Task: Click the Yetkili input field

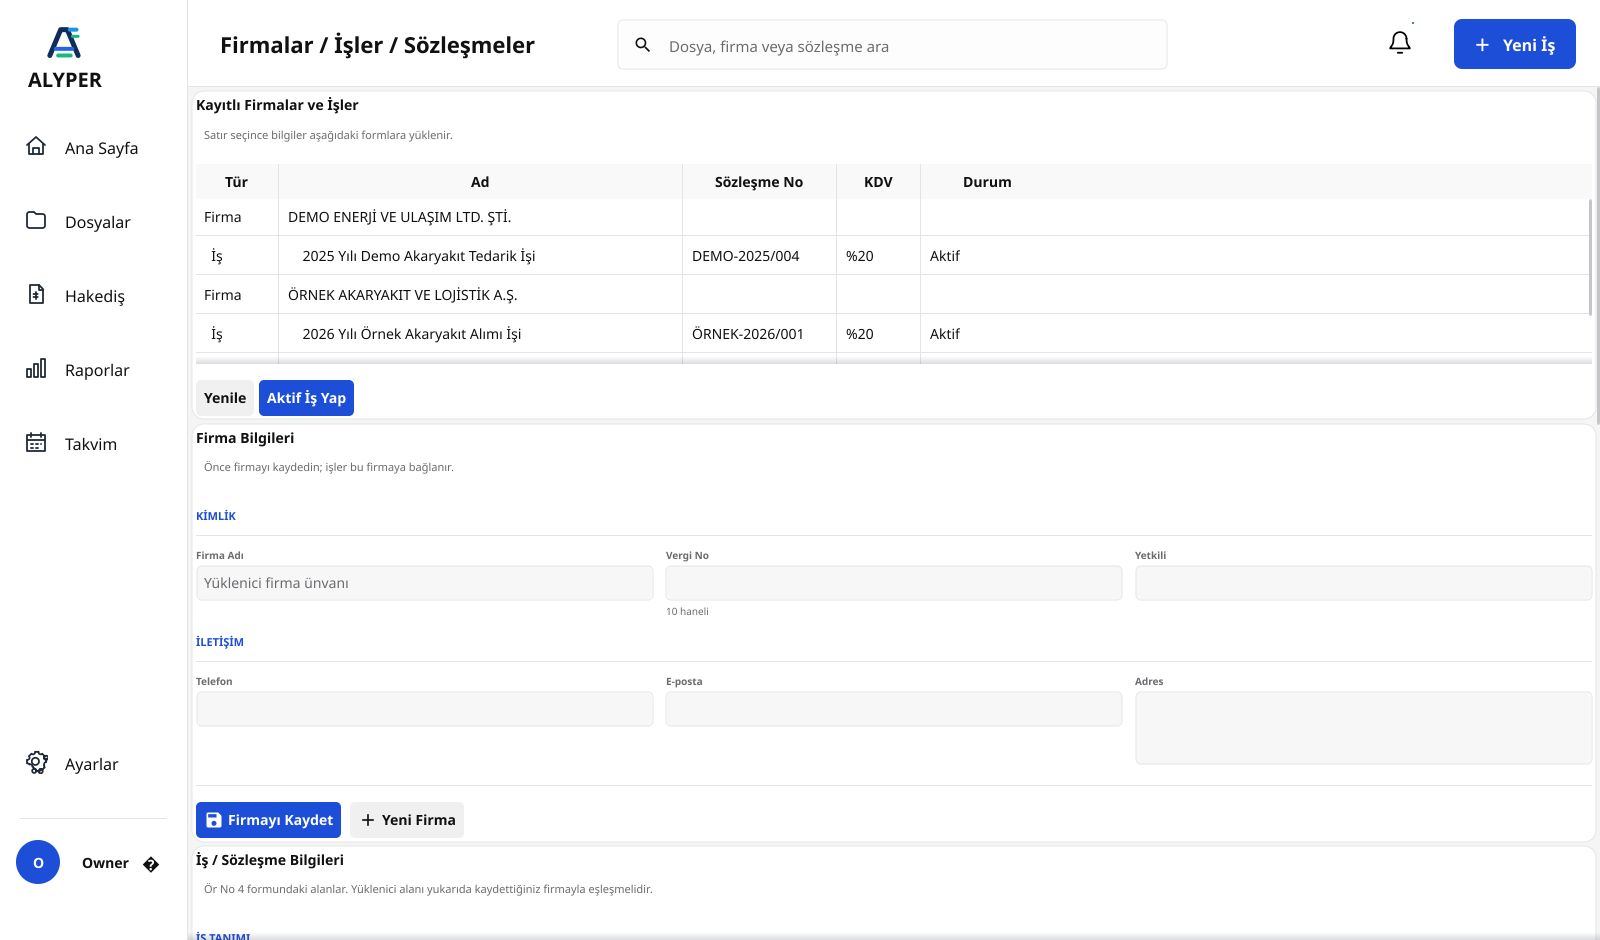Action: click(x=1363, y=583)
